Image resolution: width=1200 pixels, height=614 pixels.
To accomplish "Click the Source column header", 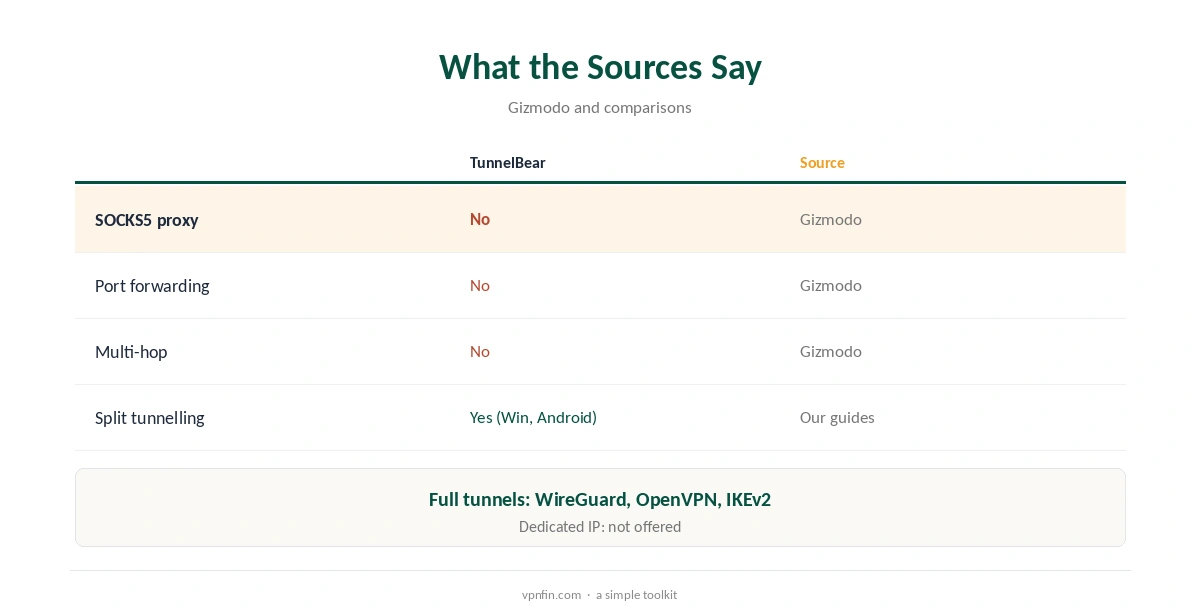I will (x=822, y=162).
